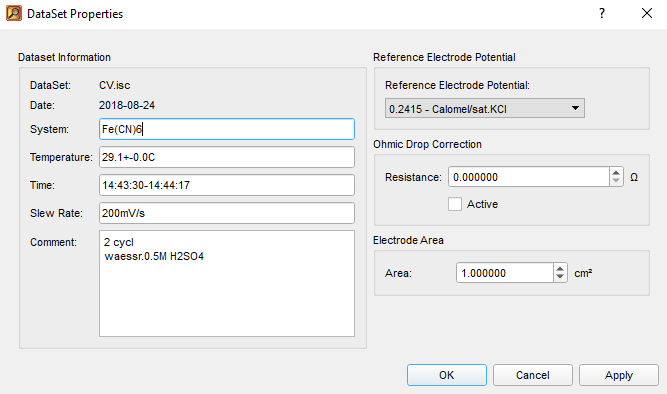Click the Area value field
This screenshot has width=667, height=394.
[505, 273]
